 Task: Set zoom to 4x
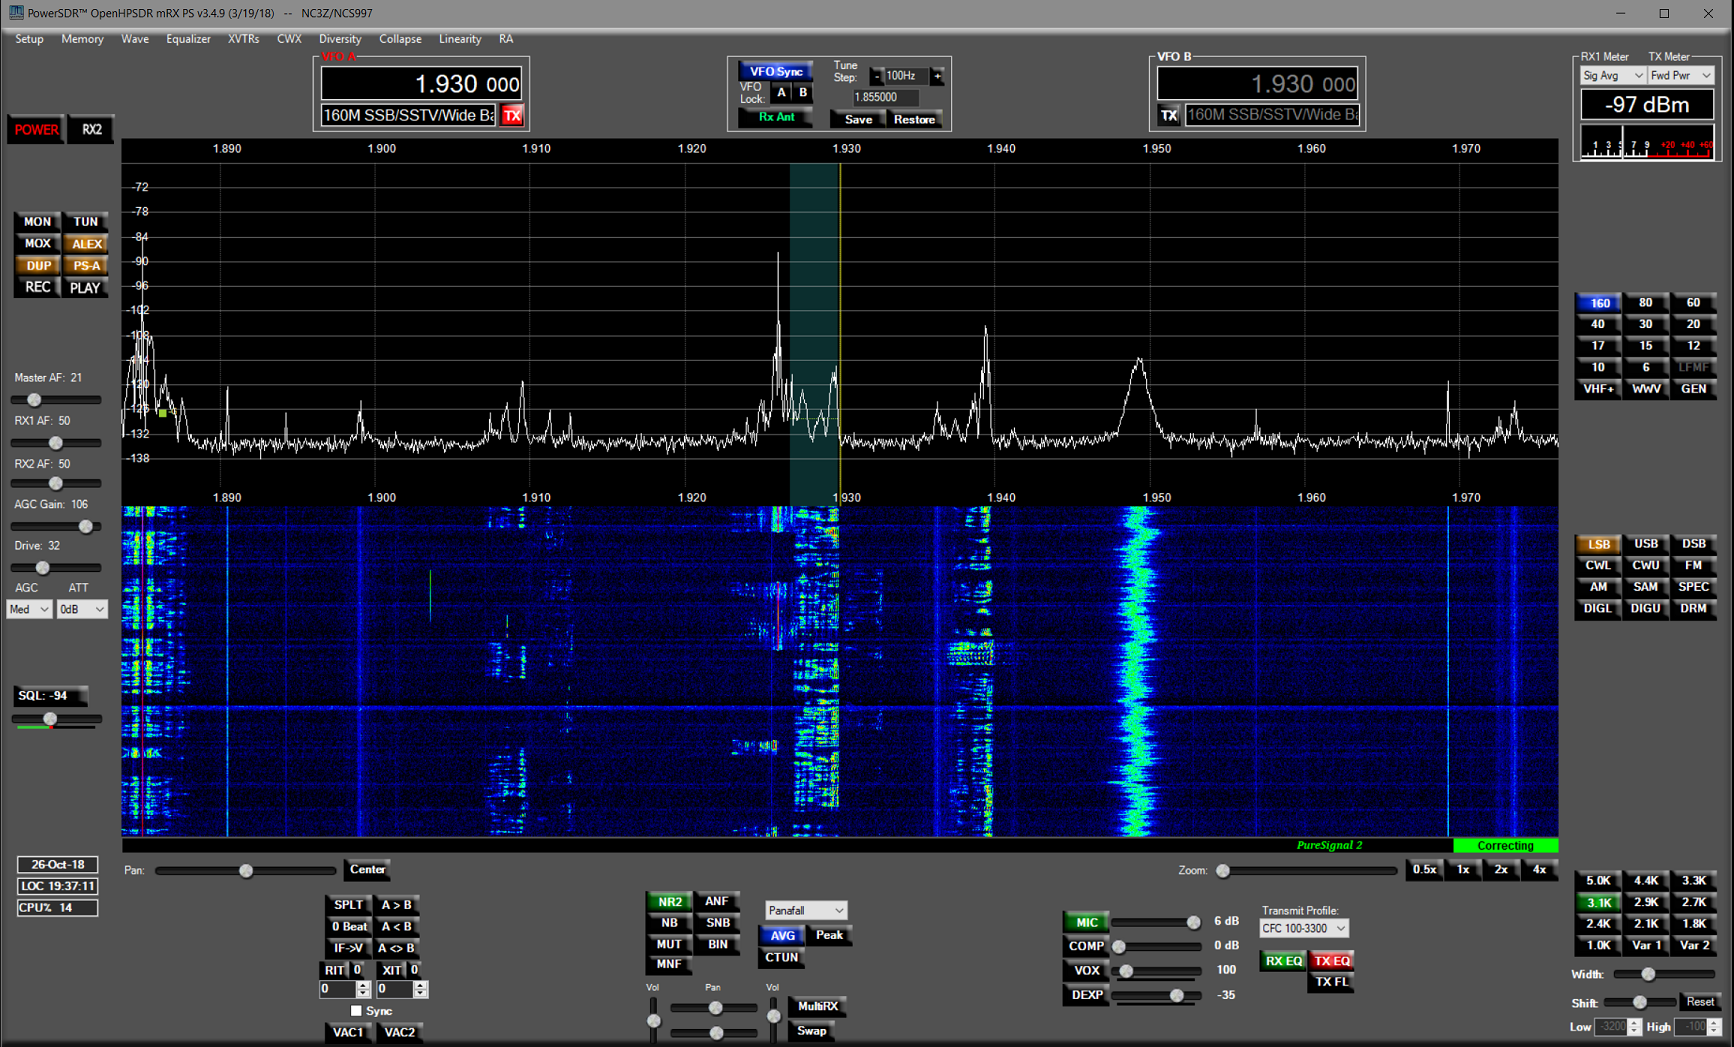(x=1539, y=870)
